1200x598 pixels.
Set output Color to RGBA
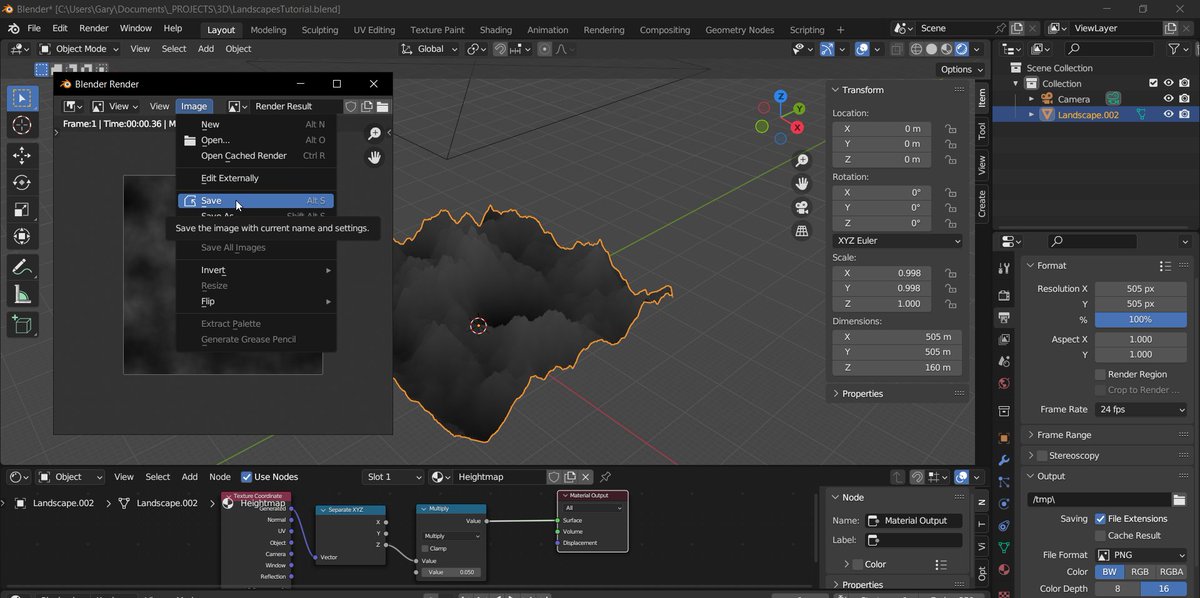[1171, 572]
